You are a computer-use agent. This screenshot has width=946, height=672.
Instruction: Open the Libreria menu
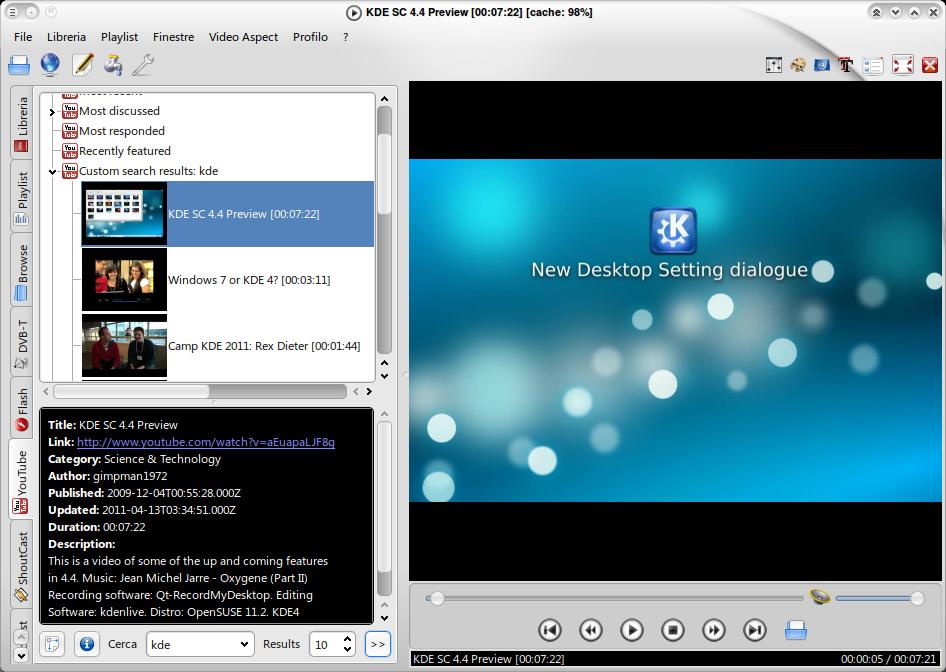tap(66, 37)
